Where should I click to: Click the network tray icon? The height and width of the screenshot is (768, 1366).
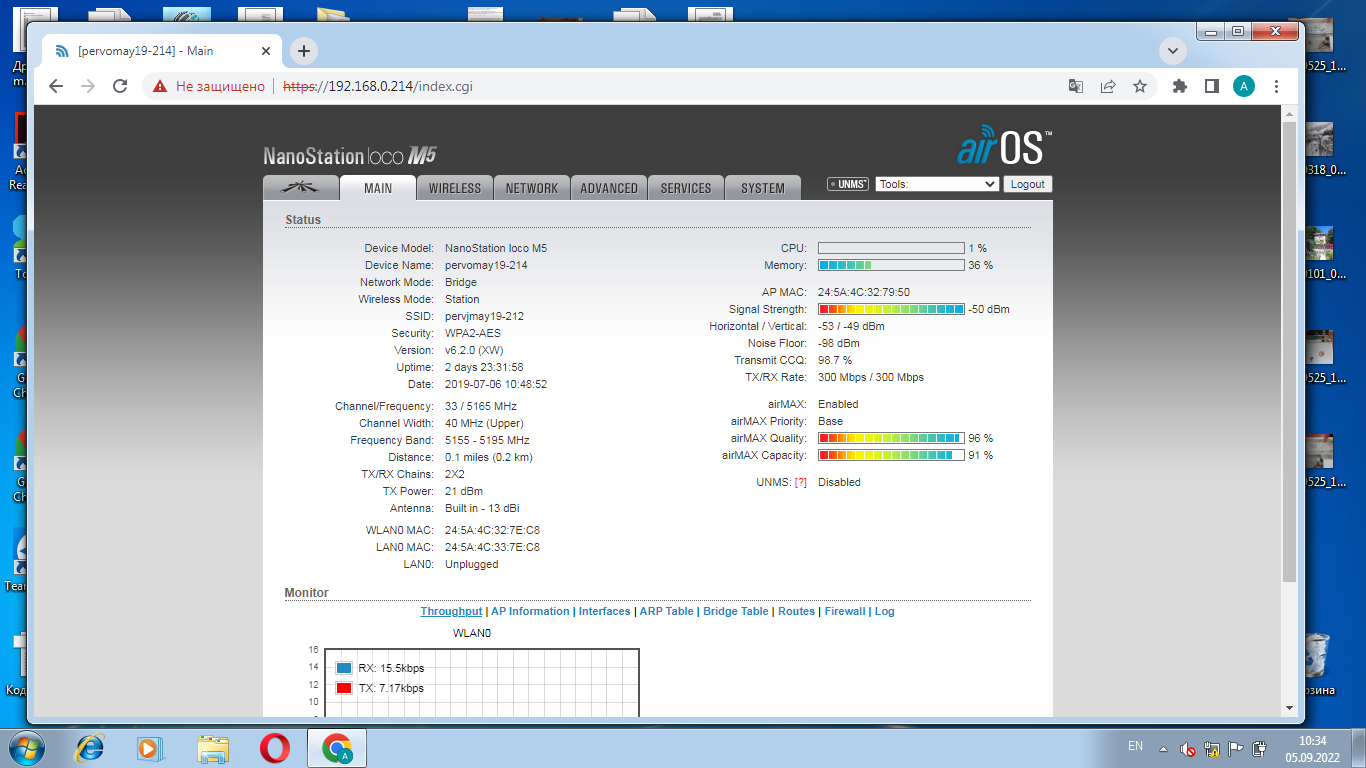(1212, 748)
